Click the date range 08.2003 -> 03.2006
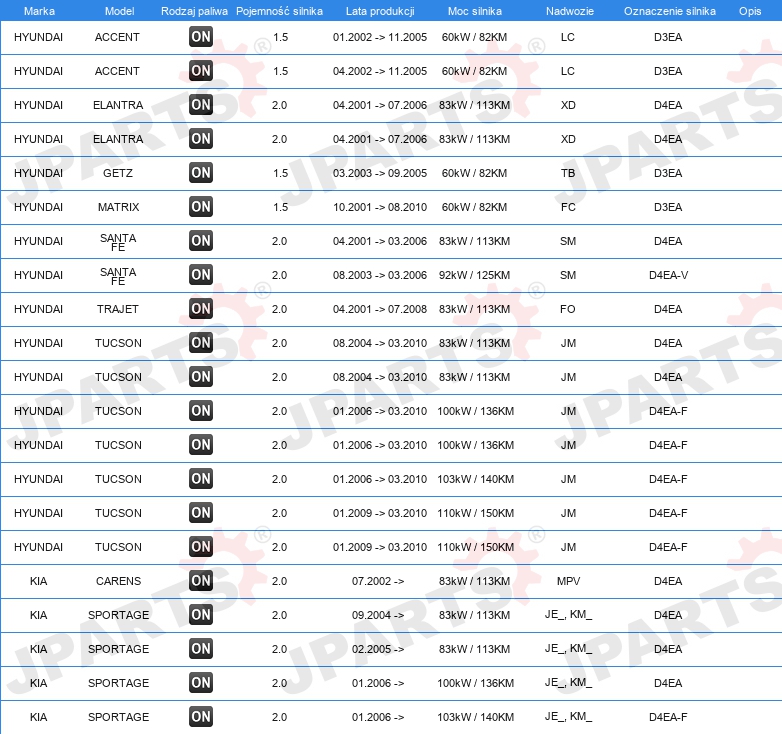 (380, 275)
